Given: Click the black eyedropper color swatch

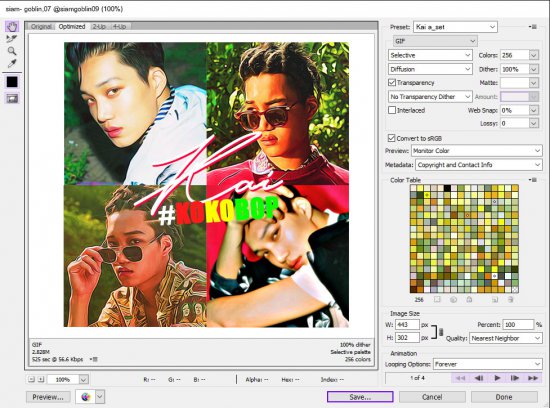Looking at the screenshot, I should tap(12, 82).
